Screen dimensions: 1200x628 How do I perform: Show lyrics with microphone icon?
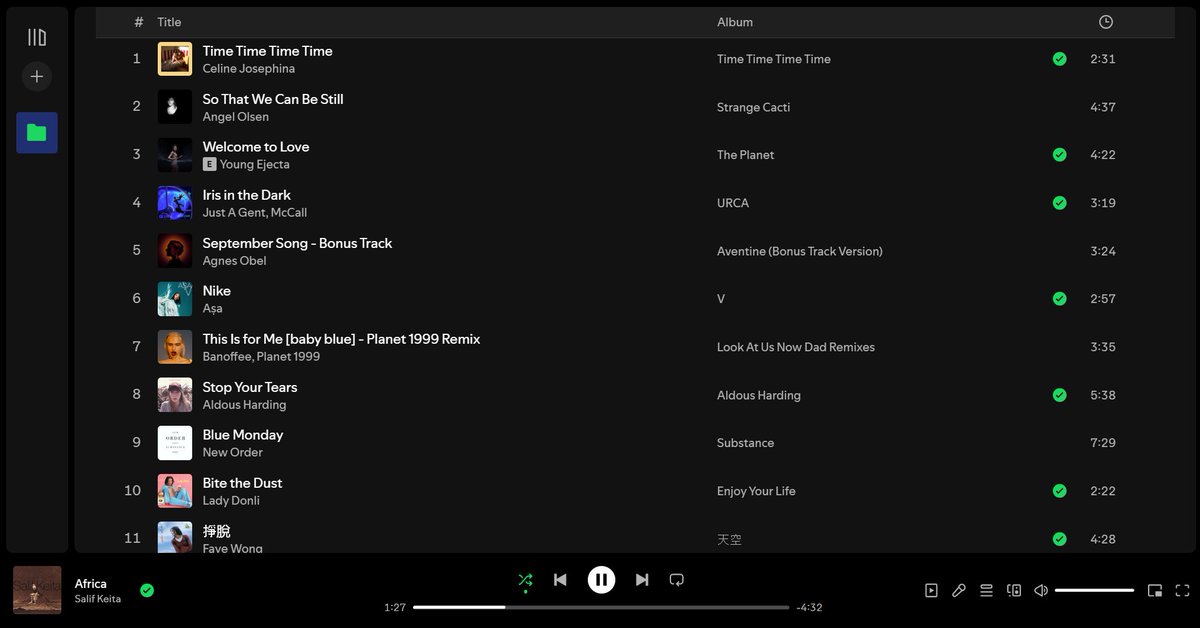point(959,590)
